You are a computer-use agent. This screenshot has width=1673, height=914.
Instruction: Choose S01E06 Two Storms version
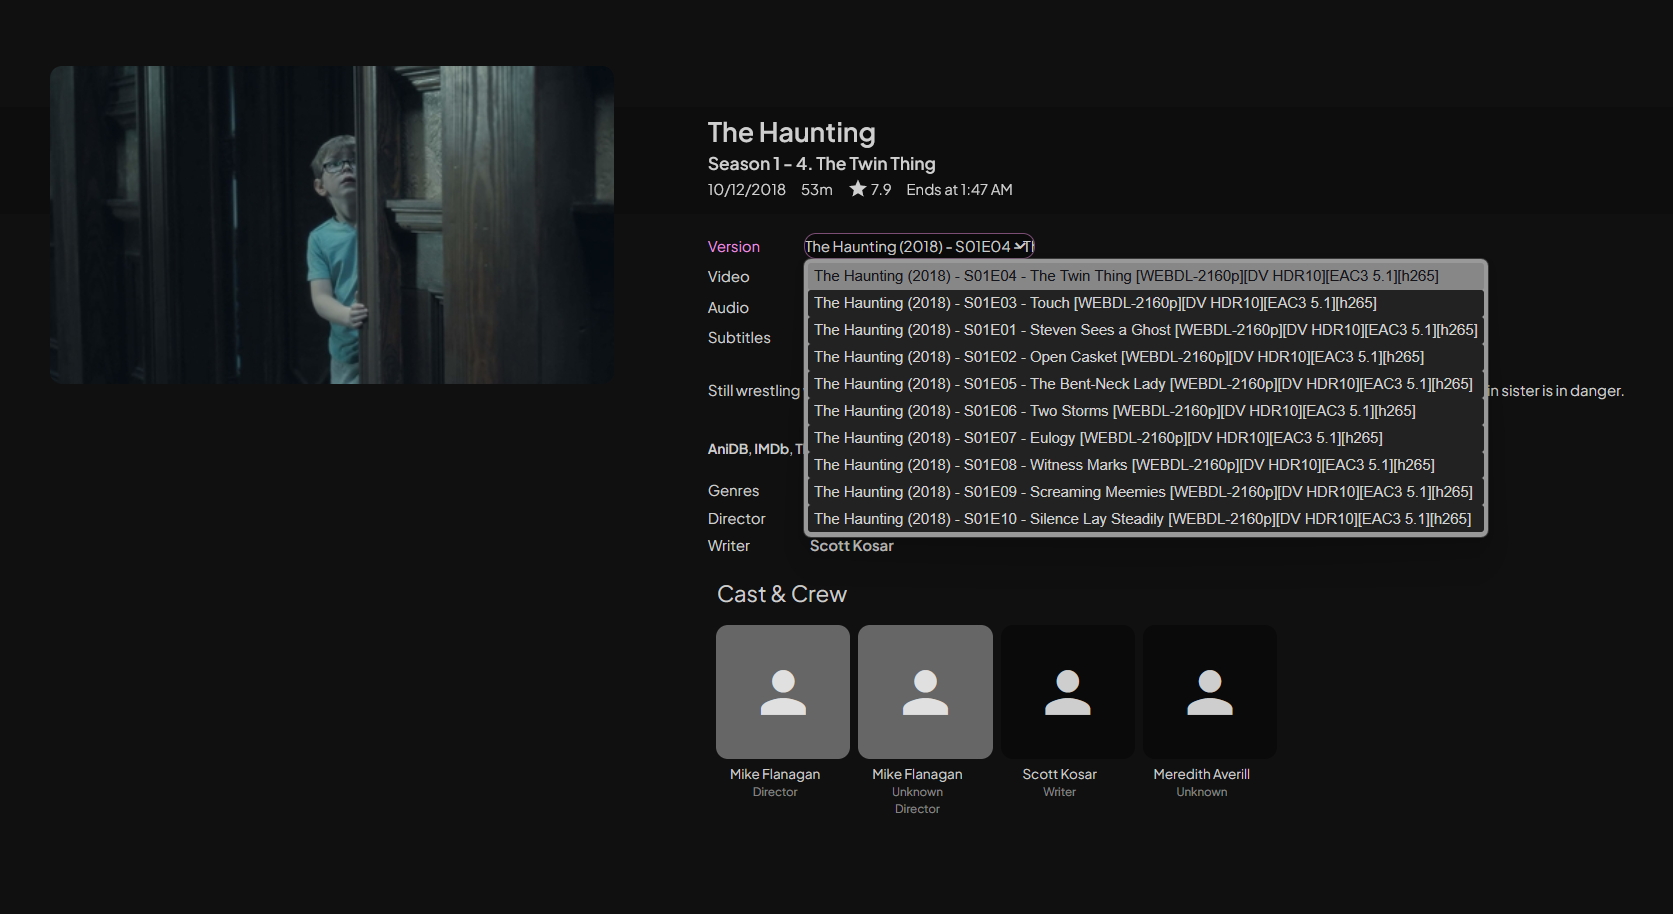point(1114,411)
